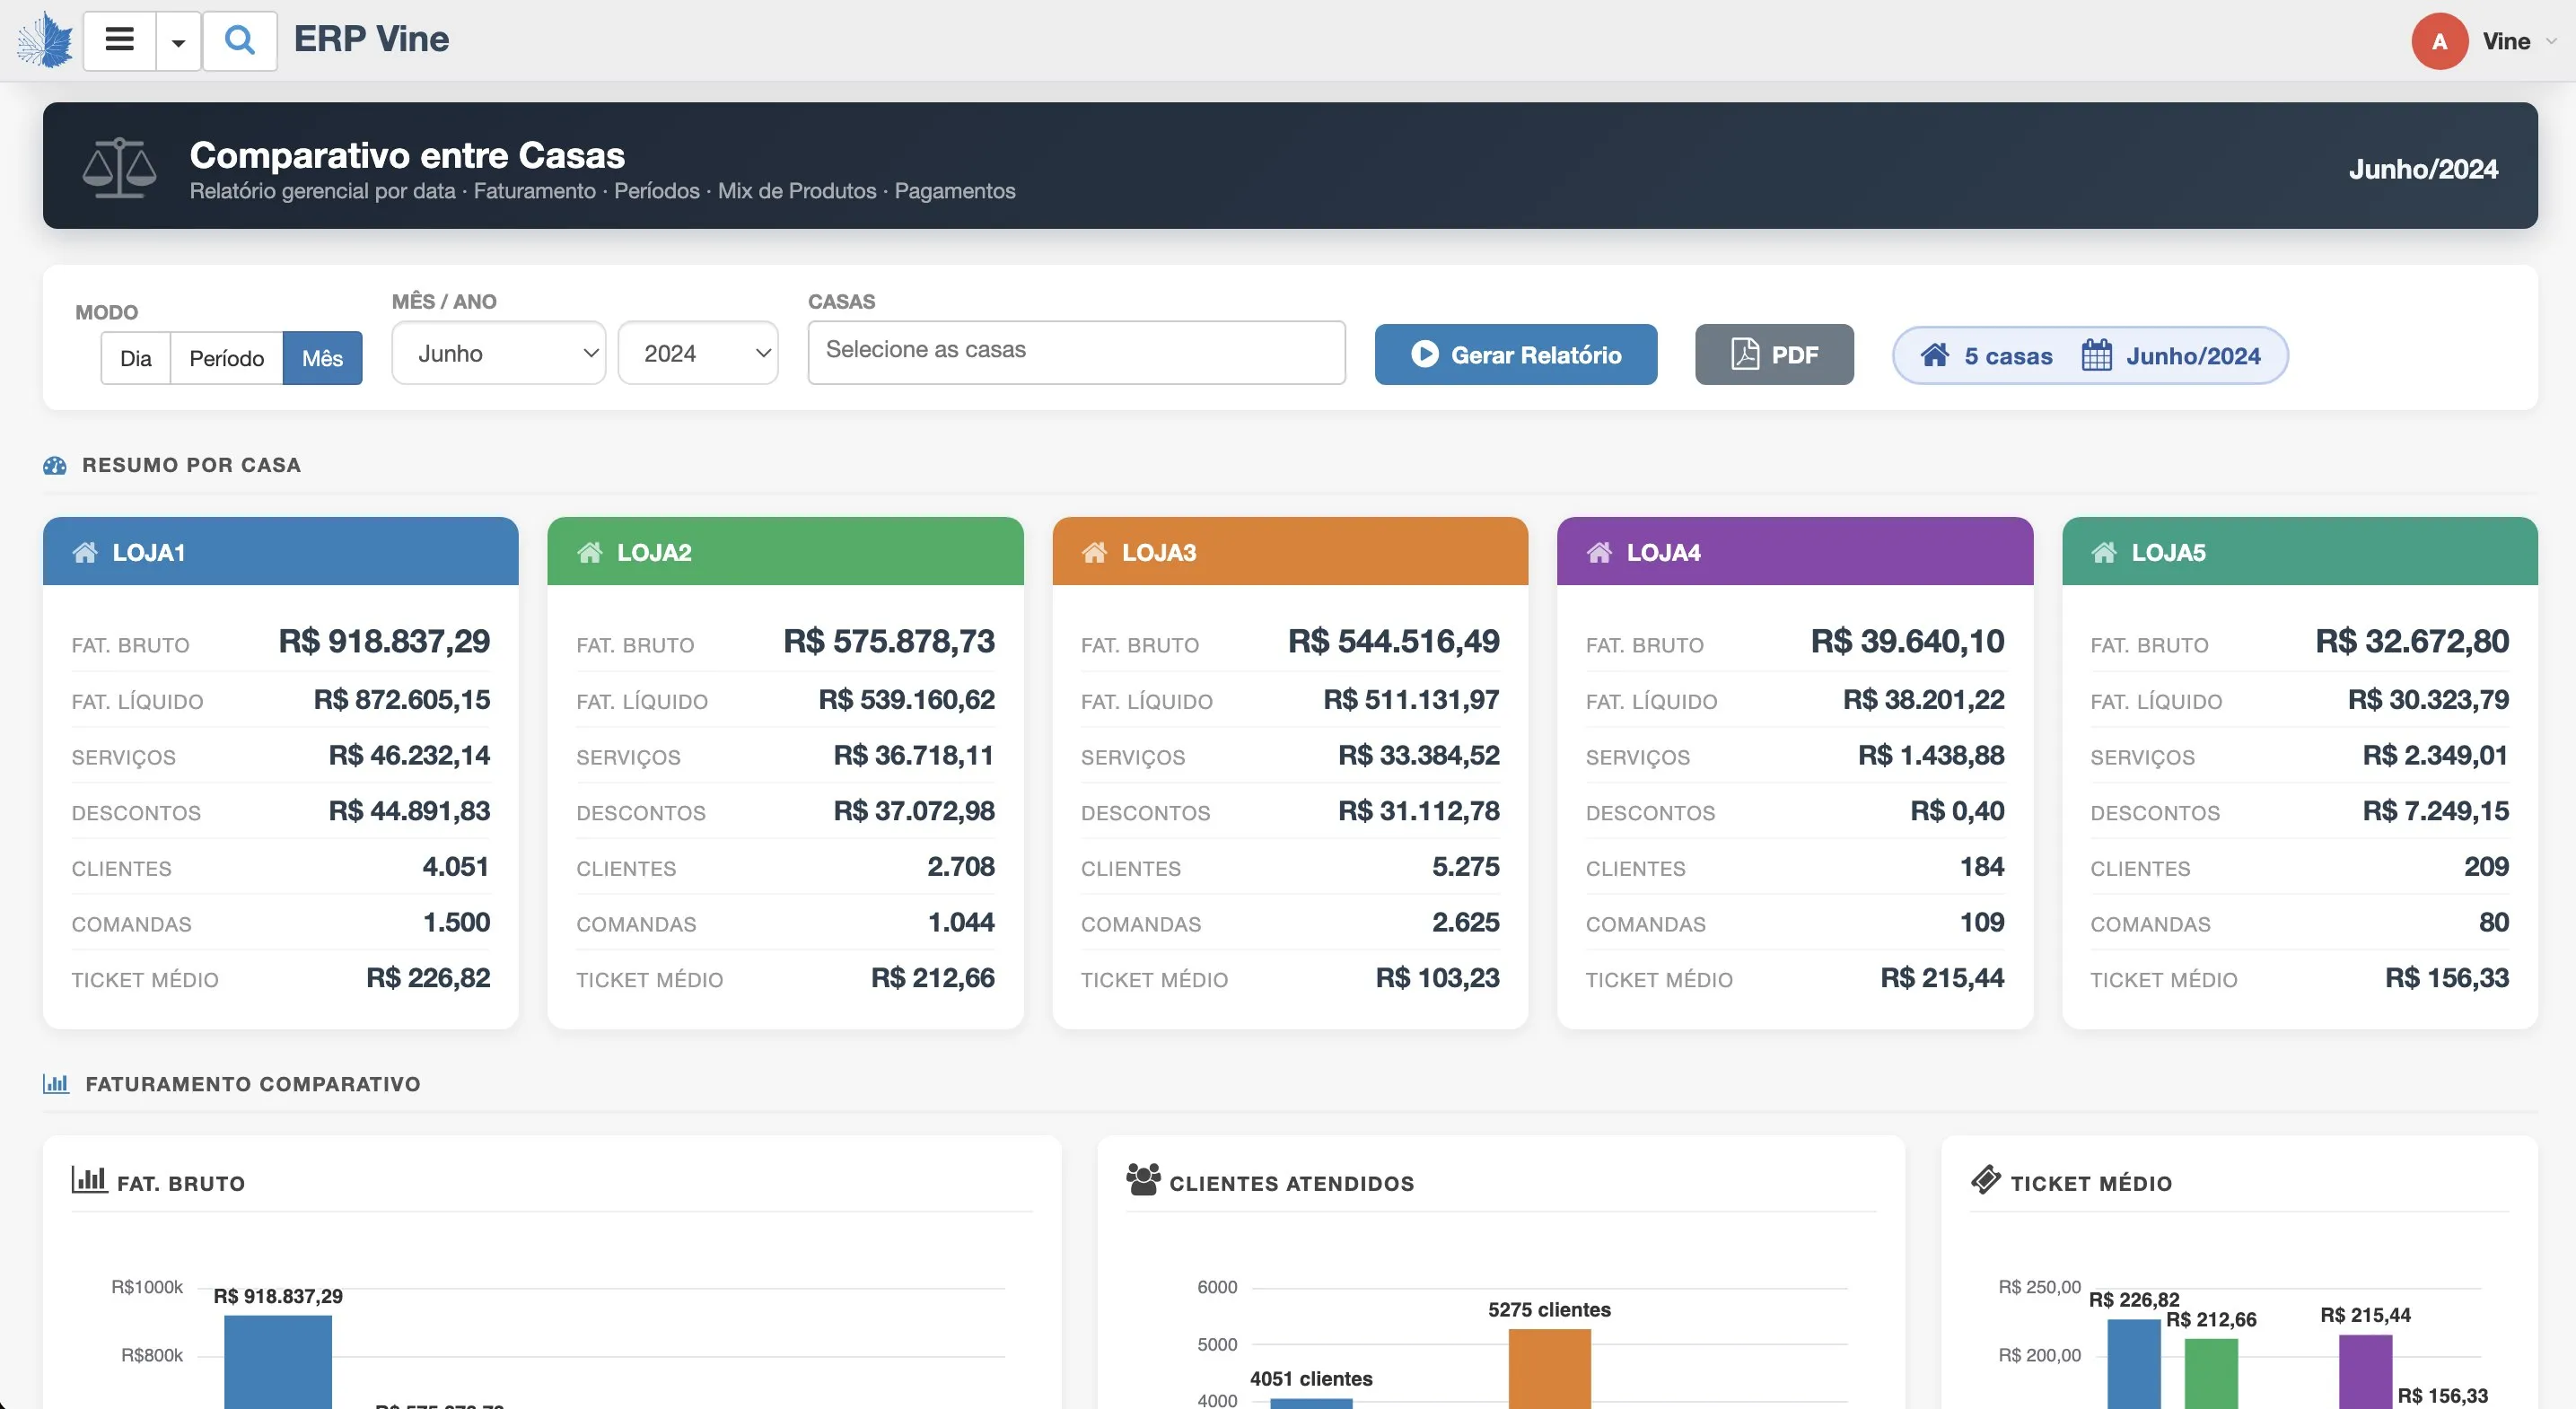The image size is (2576, 1409).
Task: Click LOJA5 Fat. Bruto value R$ 32.672,80
Action: 2412,641
